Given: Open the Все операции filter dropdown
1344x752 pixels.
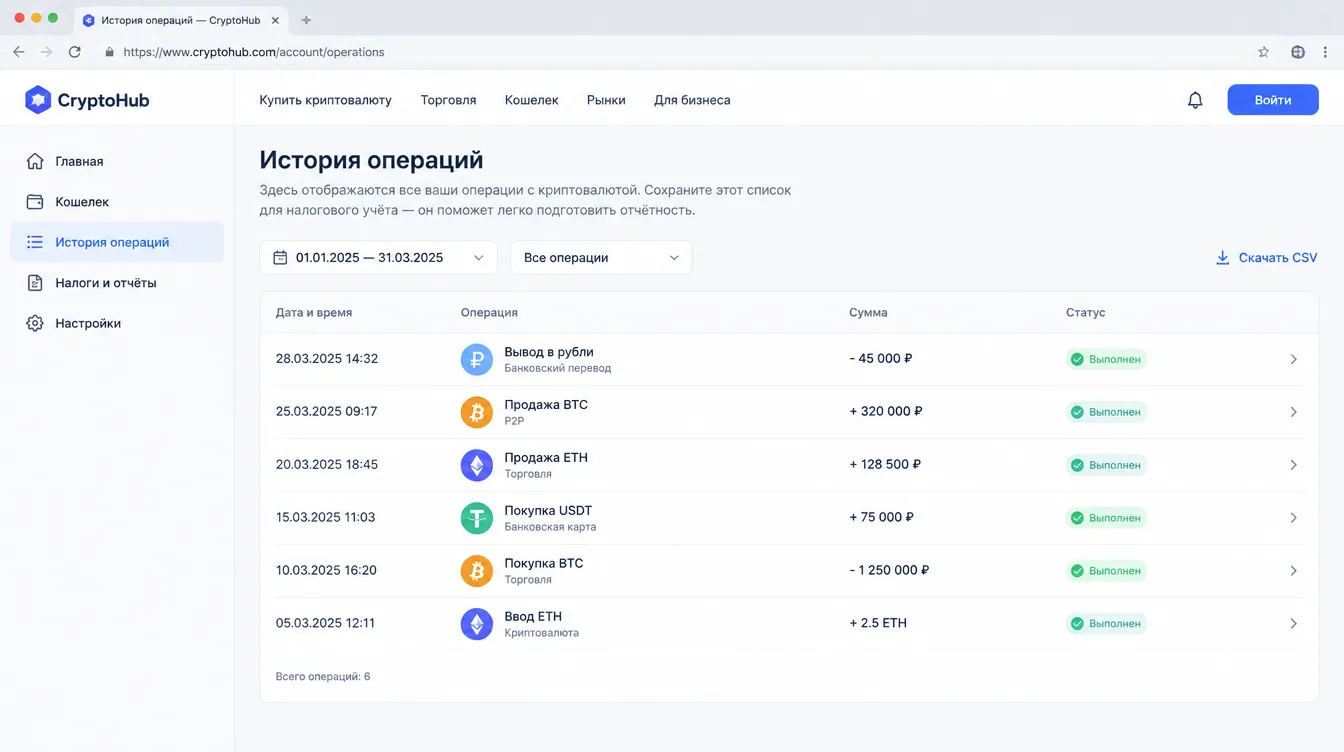Looking at the screenshot, I should 601,258.
